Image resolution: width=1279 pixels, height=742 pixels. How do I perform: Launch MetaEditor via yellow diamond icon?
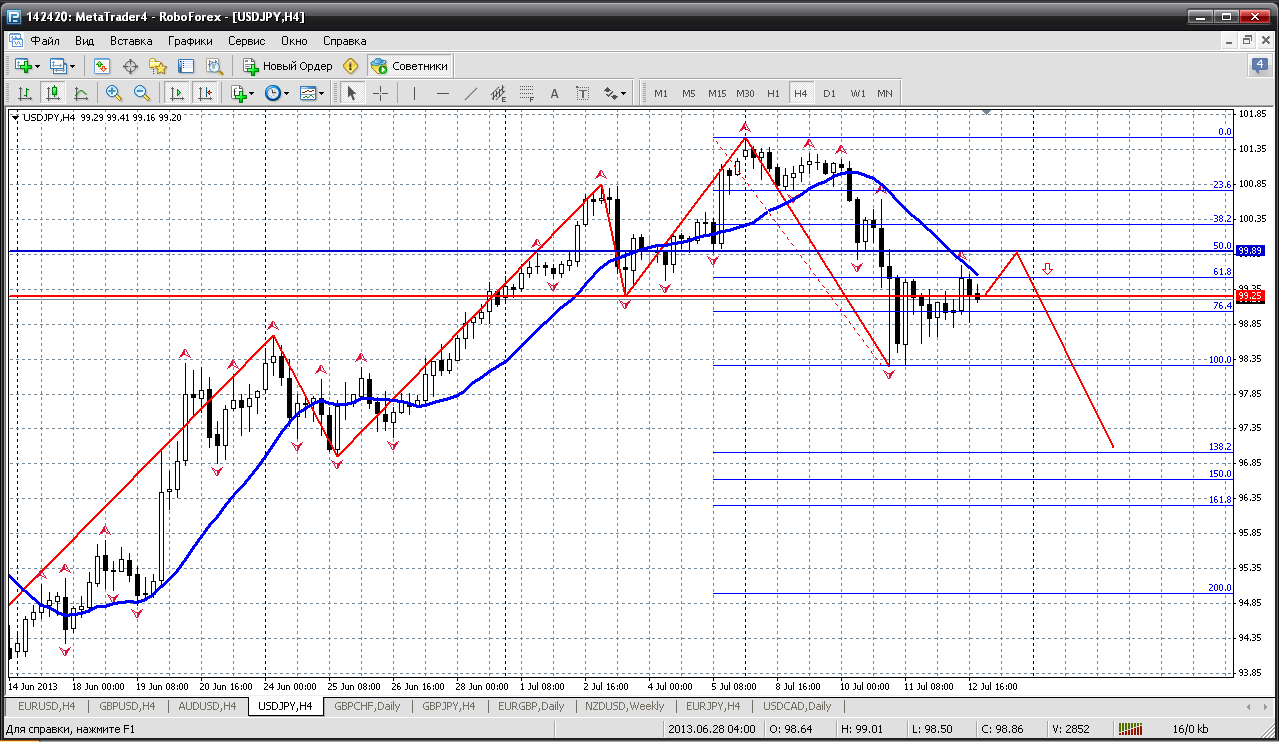350,66
